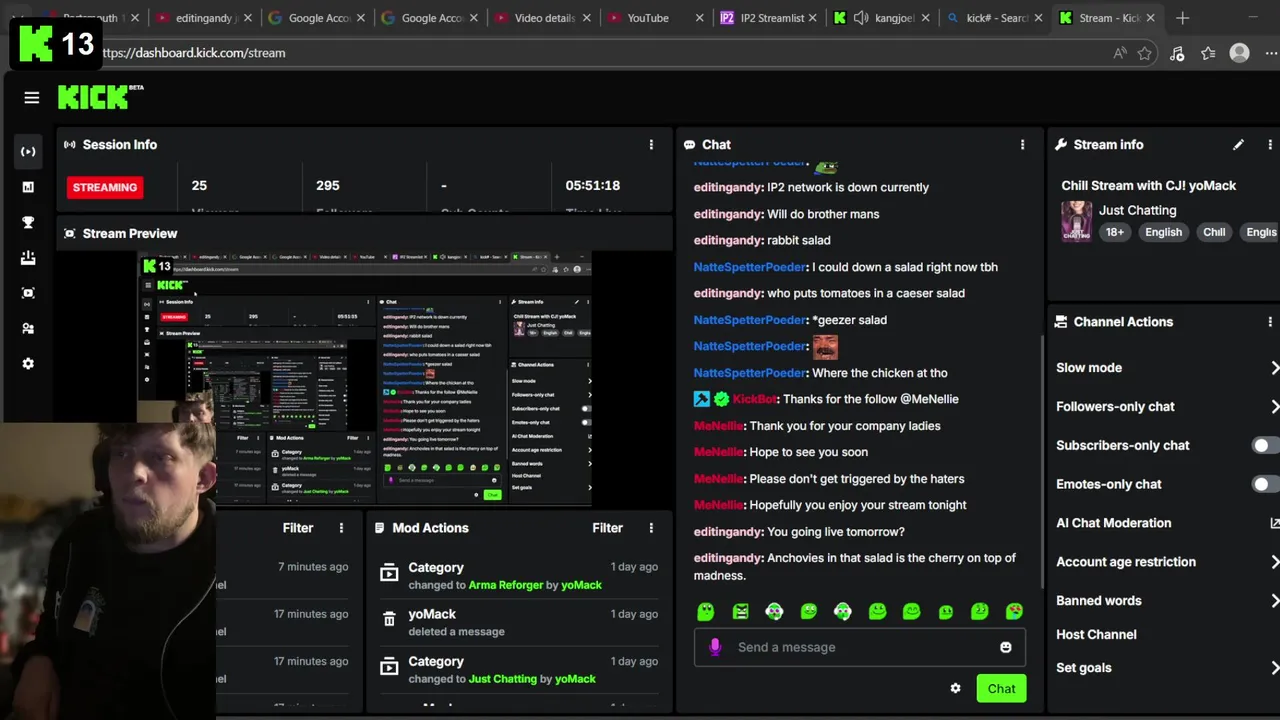Screen dimensions: 1280x720
Task: Expand Account age restriction options
Action: coord(1274,562)
